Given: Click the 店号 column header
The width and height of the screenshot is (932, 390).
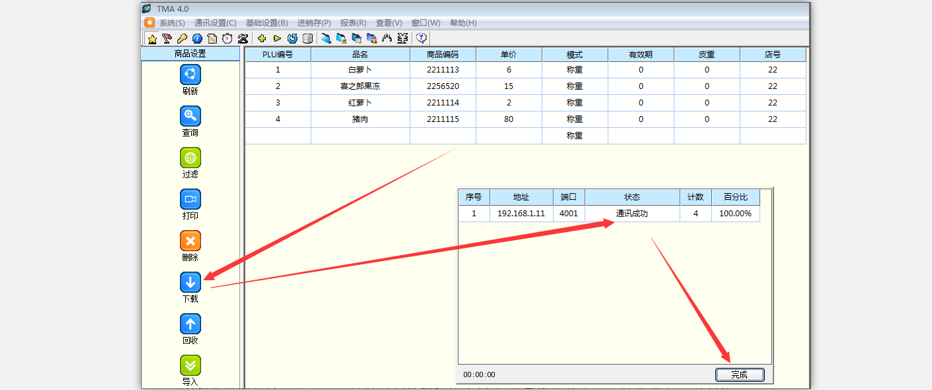Looking at the screenshot, I should (773, 55).
